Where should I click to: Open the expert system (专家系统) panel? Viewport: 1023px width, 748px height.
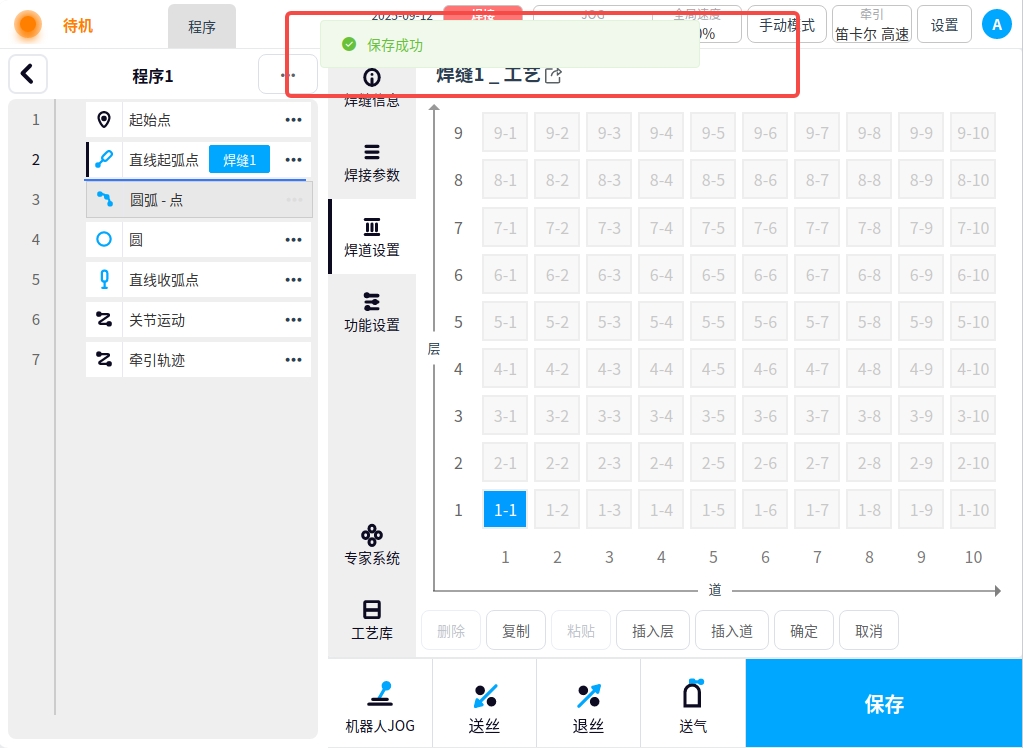tap(372, 544)
